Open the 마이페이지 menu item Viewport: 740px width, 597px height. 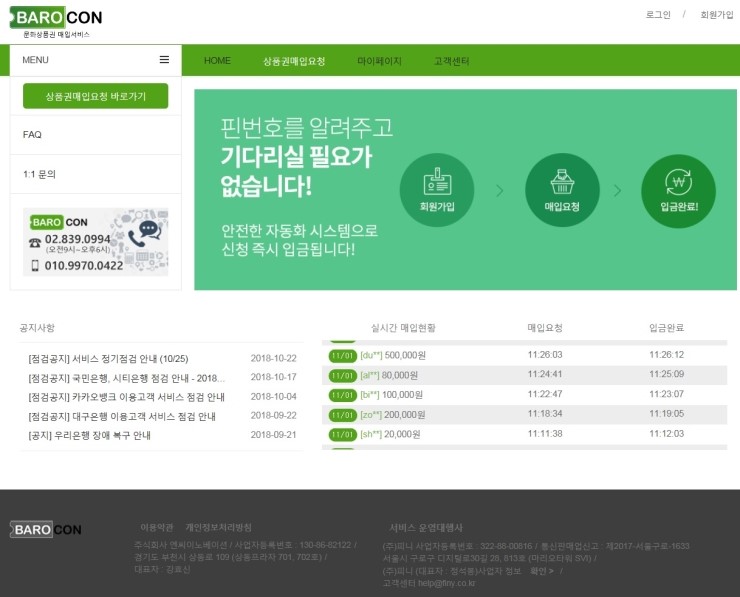click(x=379, y=61)
